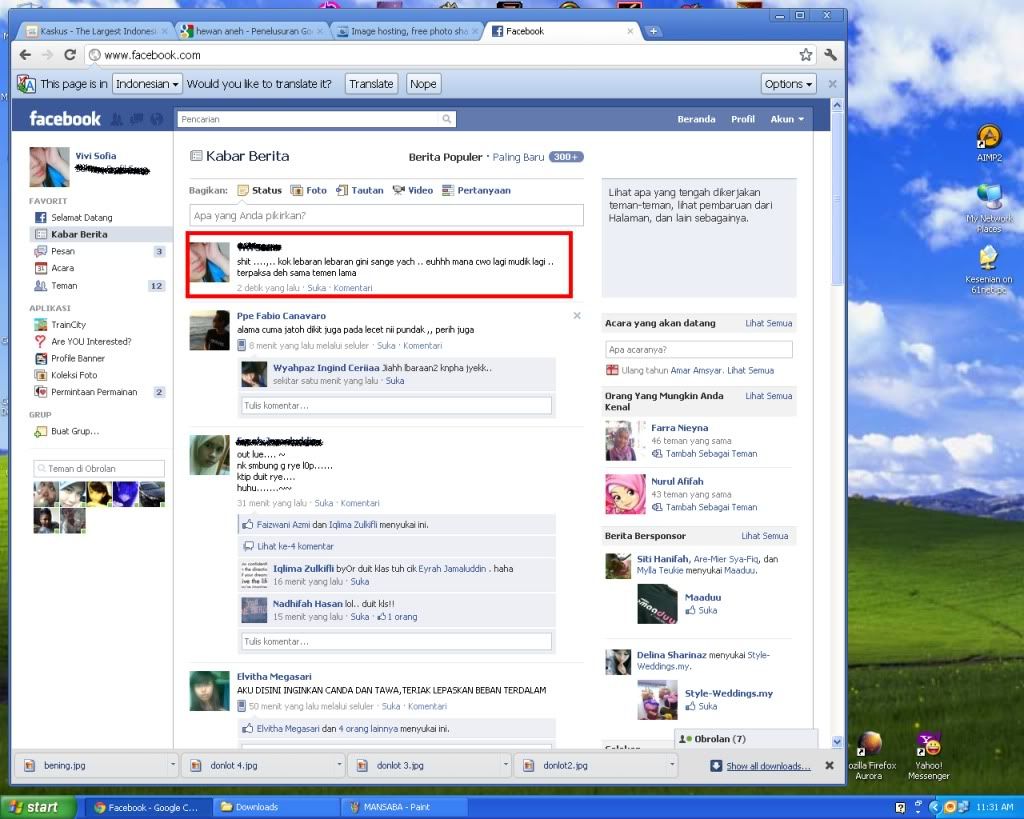Click the Pencarian search field
This screenshot has height=819, width=1024.
click(x=308, y=119)
